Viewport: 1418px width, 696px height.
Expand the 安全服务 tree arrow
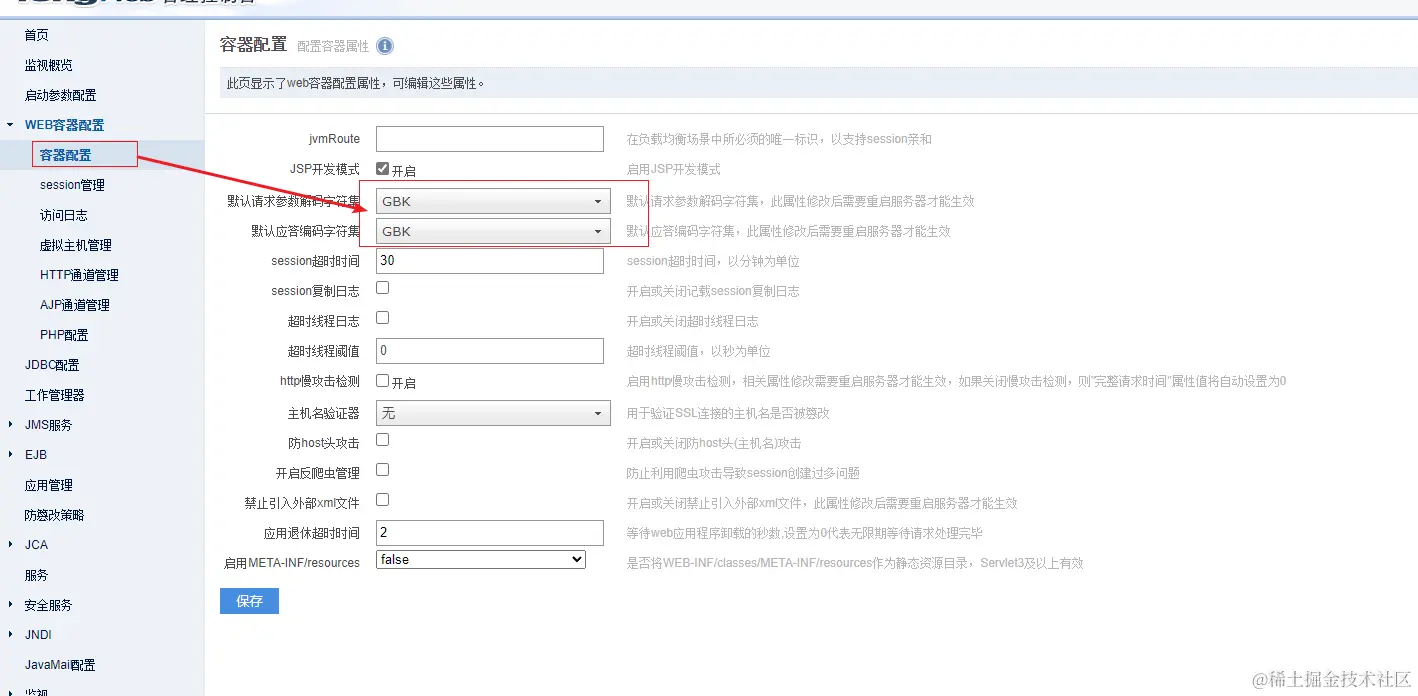10,605
